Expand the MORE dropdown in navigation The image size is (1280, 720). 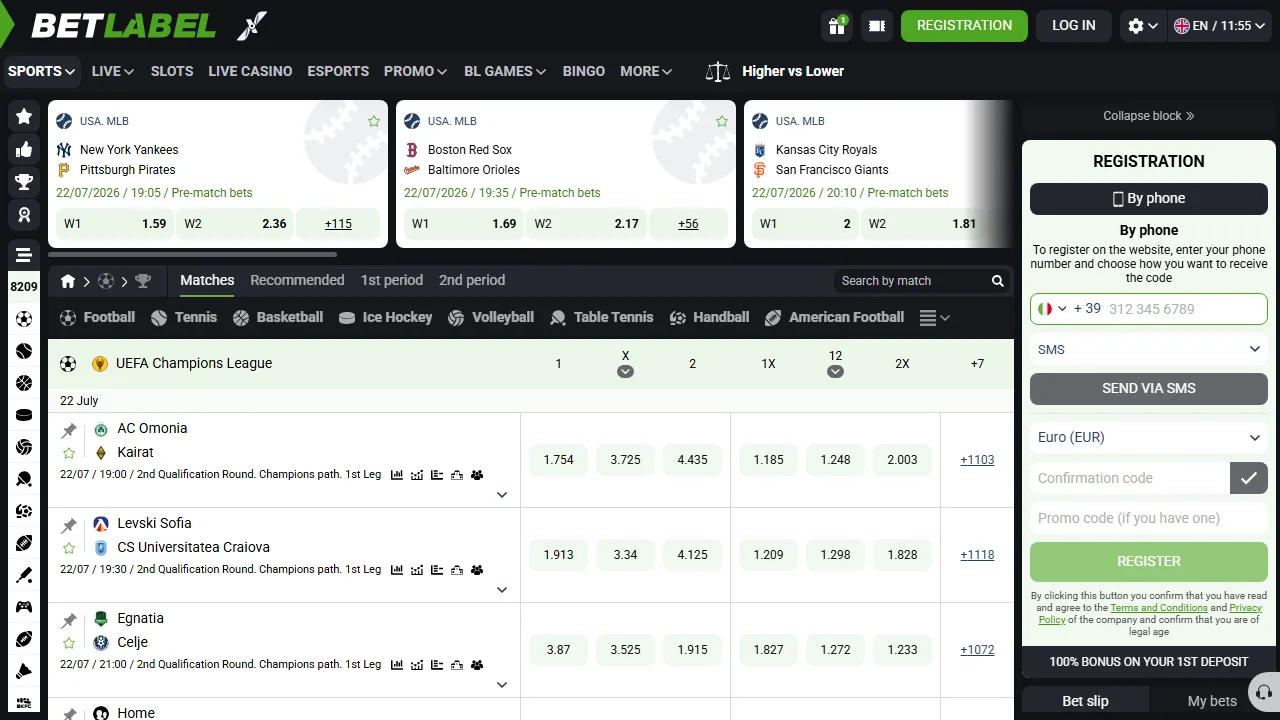646,71
